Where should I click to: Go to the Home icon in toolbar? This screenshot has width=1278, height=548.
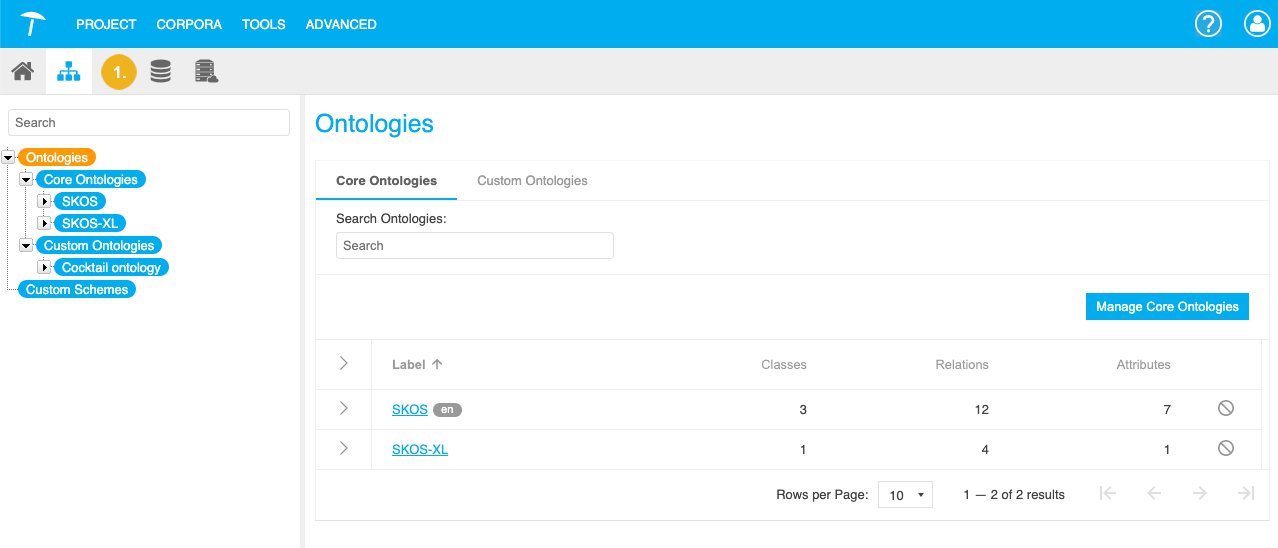point(23,72)
